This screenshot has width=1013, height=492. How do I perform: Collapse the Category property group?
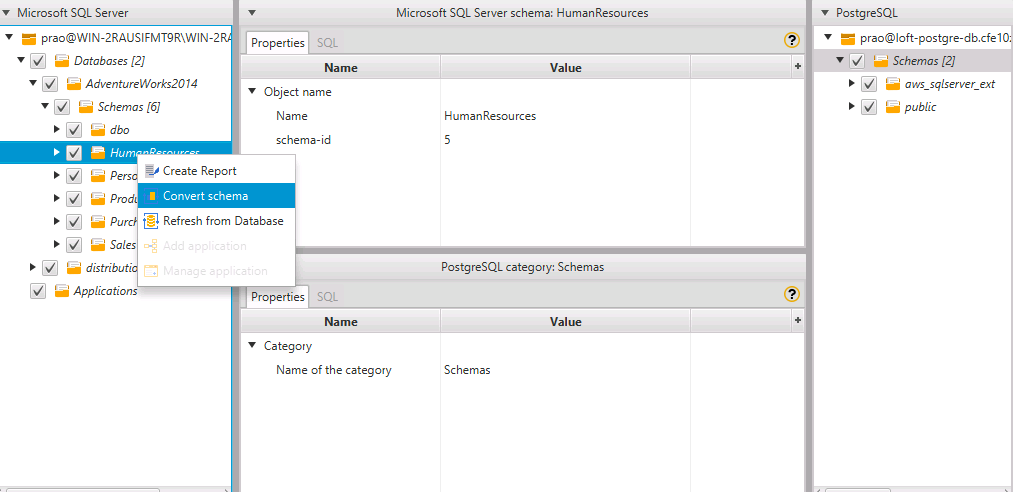pyautogui.click(x=252, y=345)
